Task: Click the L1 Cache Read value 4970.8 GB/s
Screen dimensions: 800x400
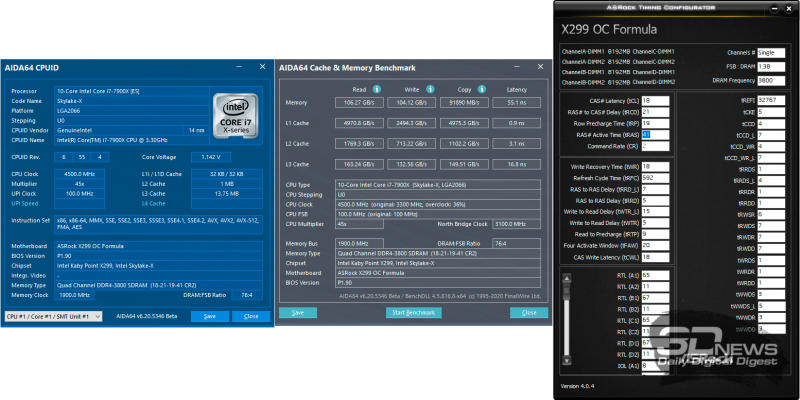Action: 359,123
